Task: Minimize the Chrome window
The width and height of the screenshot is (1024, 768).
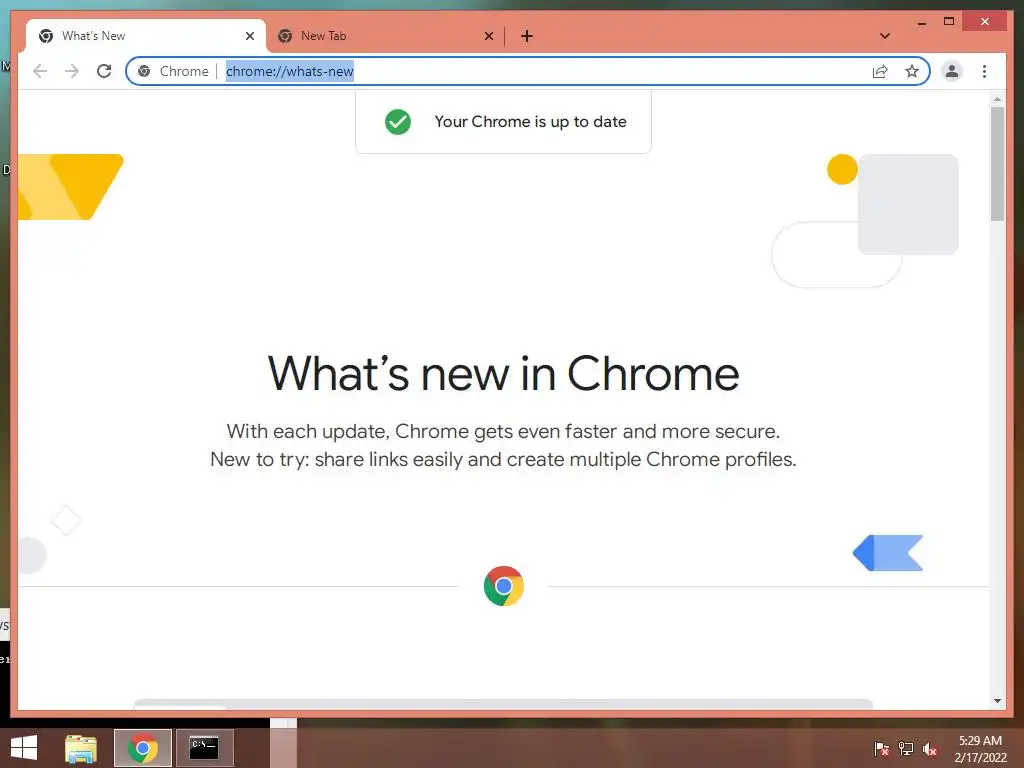Action: (921, 22)
